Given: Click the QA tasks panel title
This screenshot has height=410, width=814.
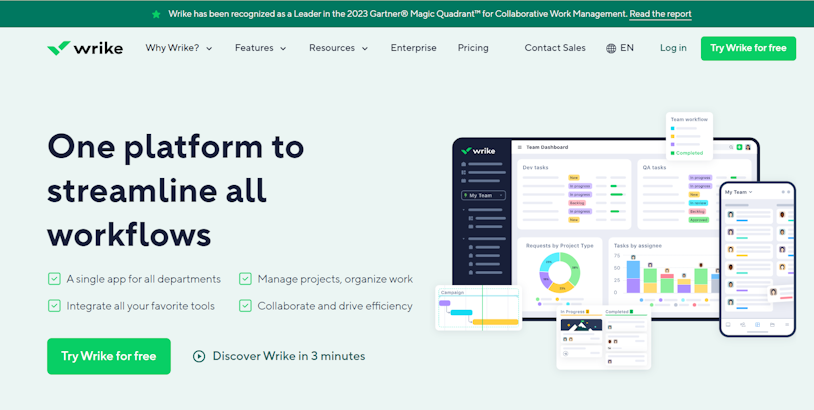Looking at the screenshot, I should coord(654,168).
